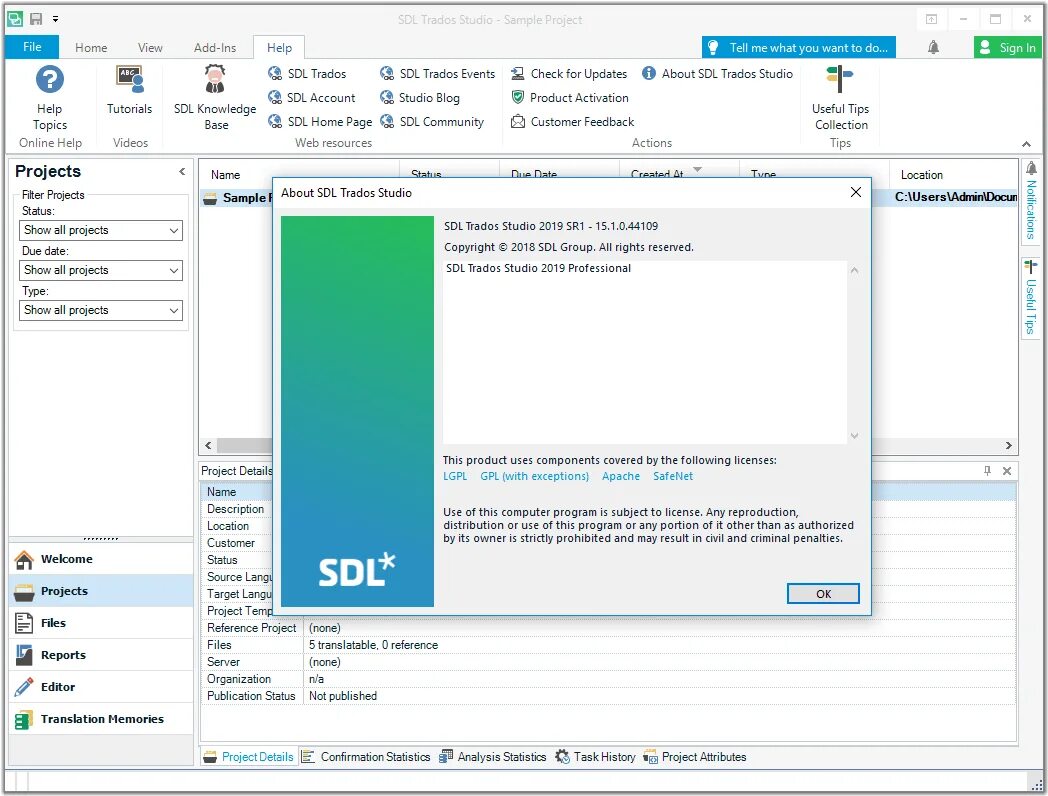The width and height of the screenshot is (1048, 796).
Task: Click OK in the About dialog
Action: tap(823, 593)
